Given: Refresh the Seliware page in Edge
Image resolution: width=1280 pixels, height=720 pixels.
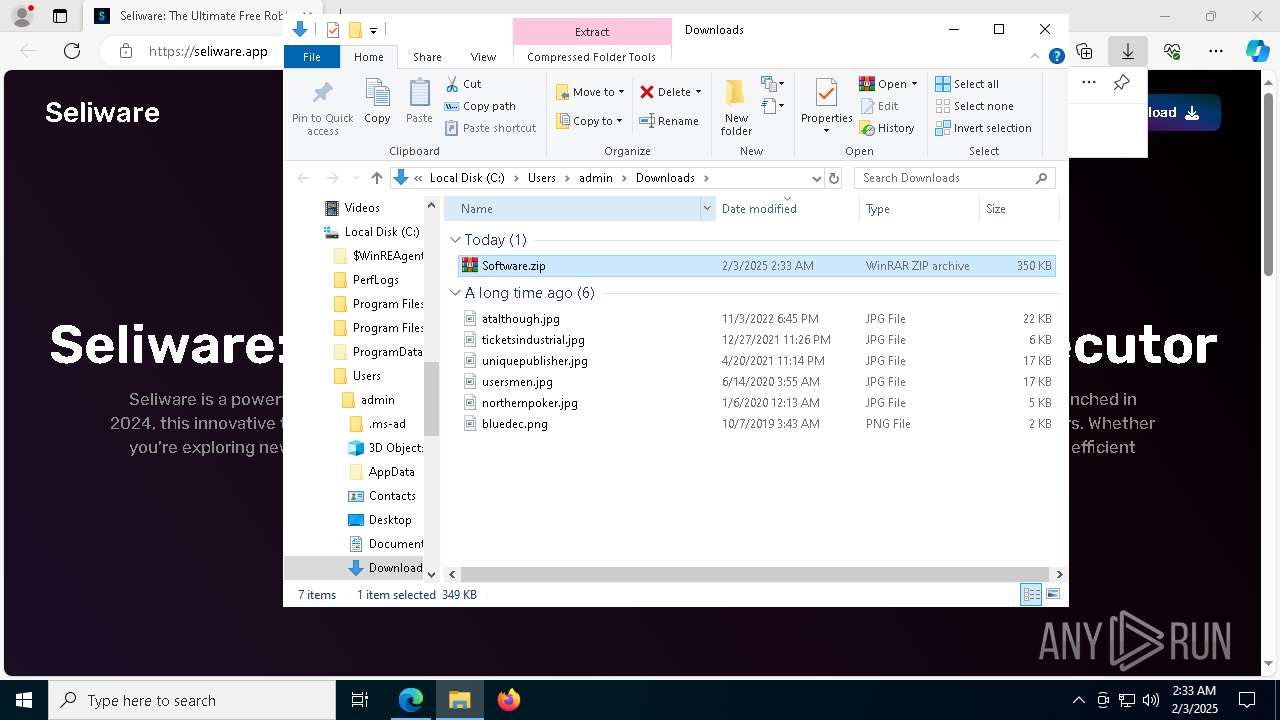Looking at the screenshot, I should (x=72, y=51).
